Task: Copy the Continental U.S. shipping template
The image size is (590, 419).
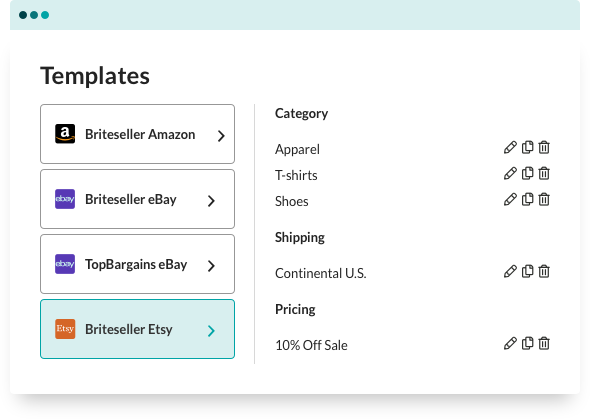Action: pos(528,271)
